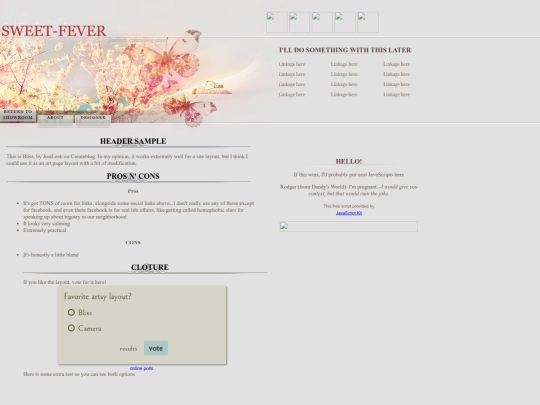The width and height of the screenshot is (540, 405).
Task: Click the second broken social icon at top
Action: [x=299, y=22]
